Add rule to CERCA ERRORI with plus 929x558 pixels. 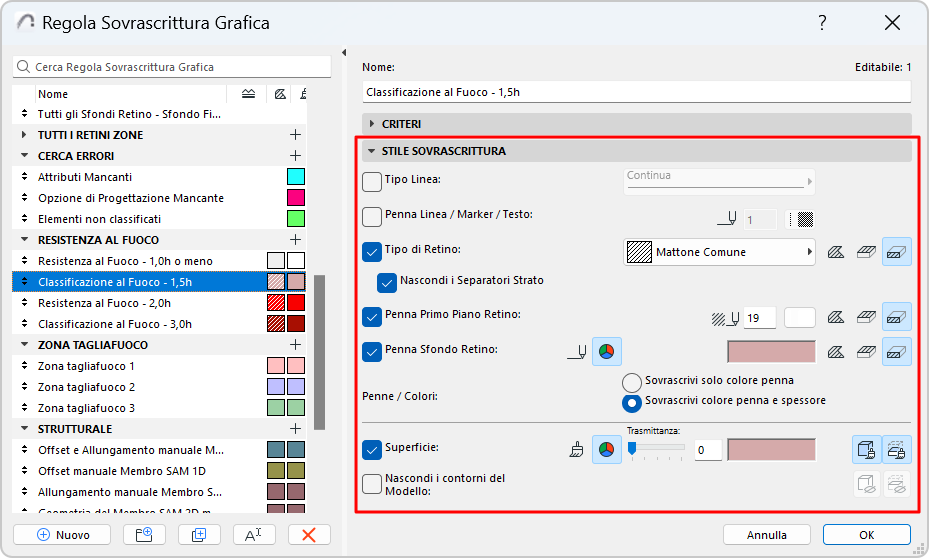[x=295, y=156]
